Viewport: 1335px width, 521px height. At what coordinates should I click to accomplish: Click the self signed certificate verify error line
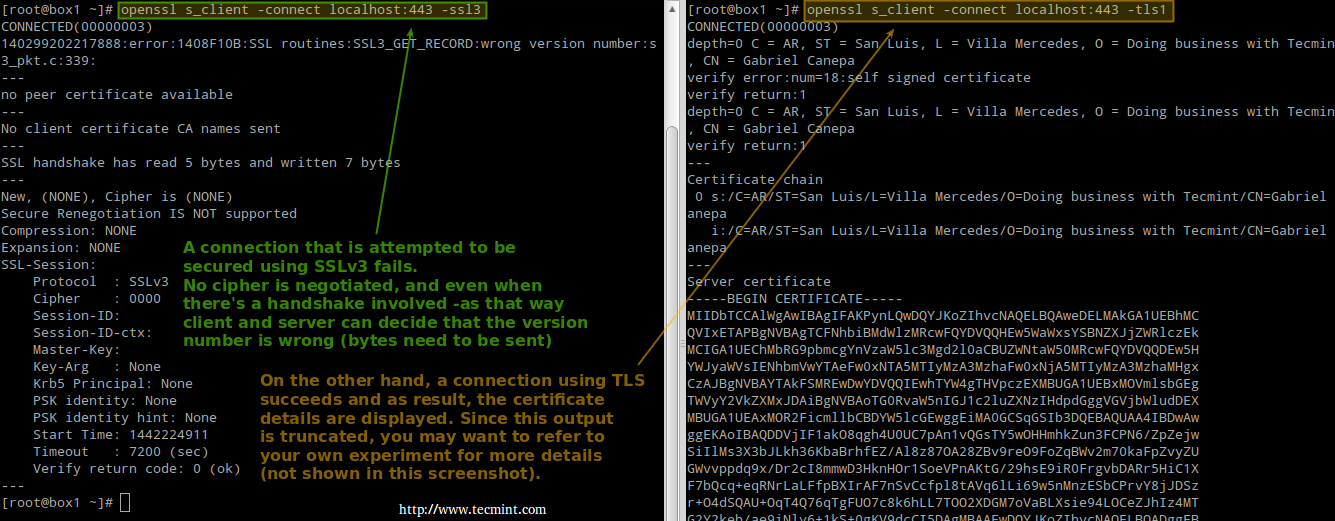859,77
